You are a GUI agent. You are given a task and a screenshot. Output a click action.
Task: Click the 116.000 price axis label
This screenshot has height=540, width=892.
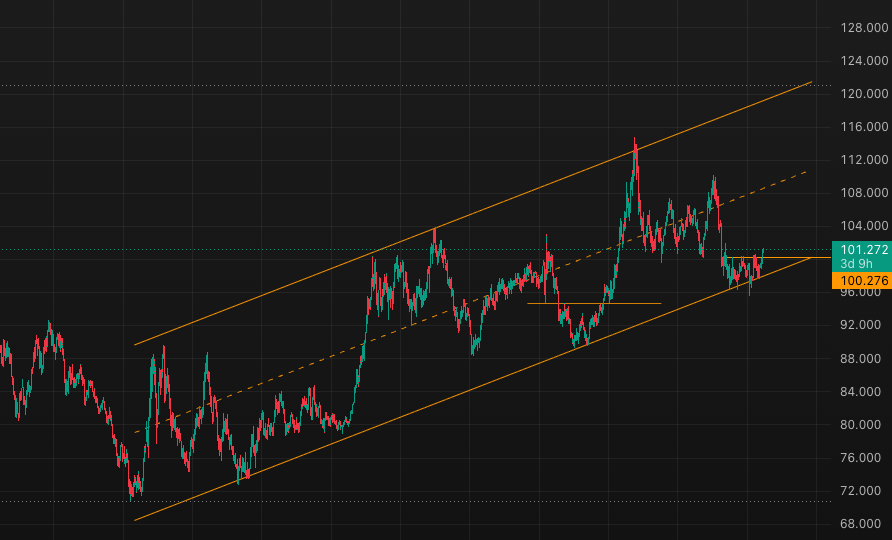(x=864, y=126)
